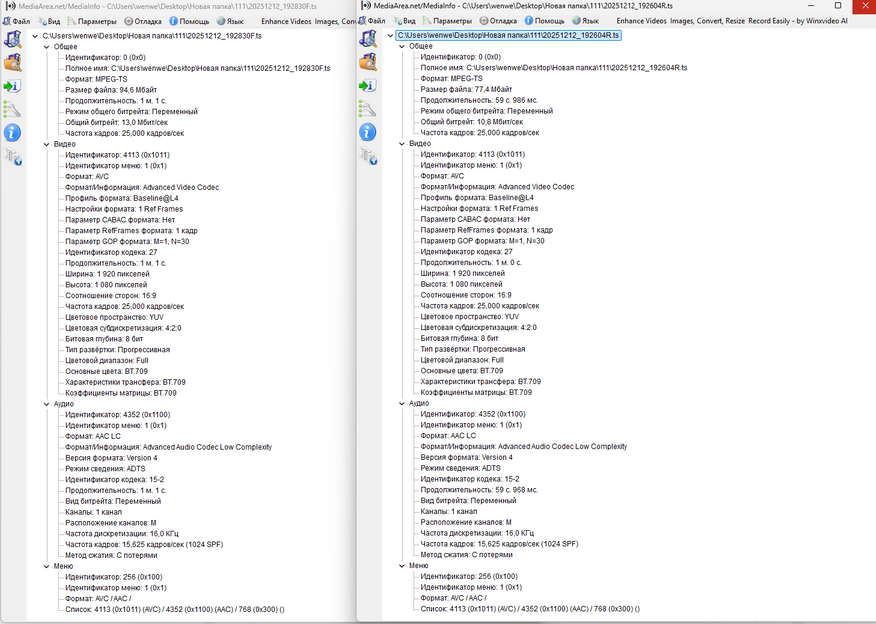876x624 pixels.
Task: Collapse Общее section in left 192830F window
Action: (46, 47)
